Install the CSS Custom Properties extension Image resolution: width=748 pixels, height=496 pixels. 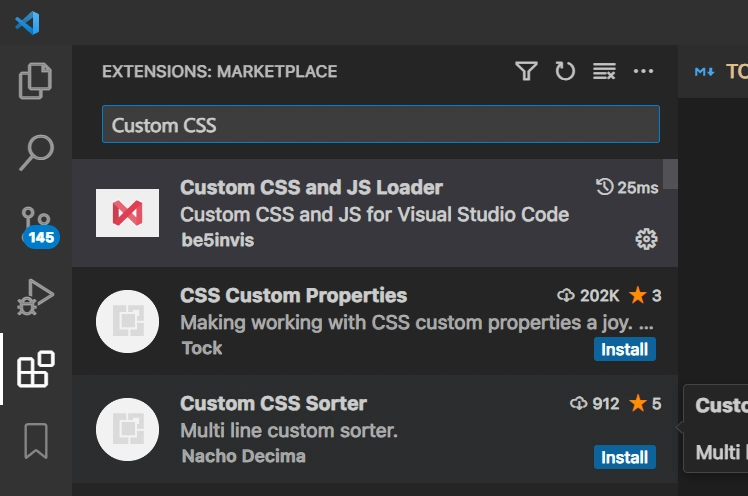625,349
